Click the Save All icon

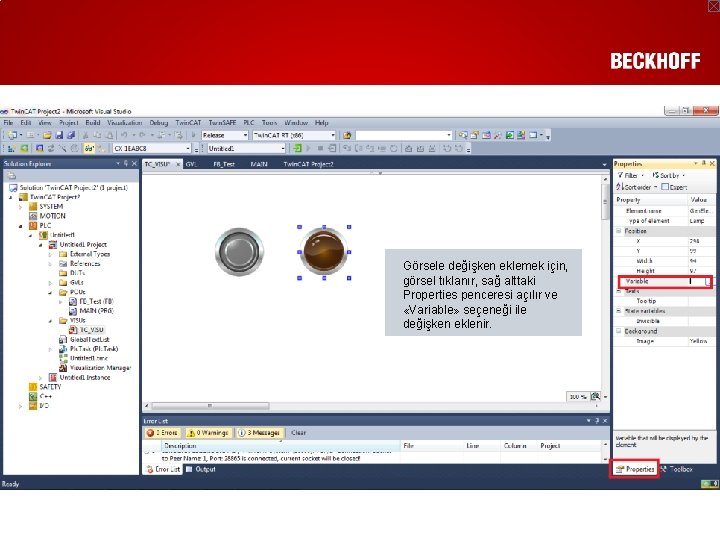tap(71, 135)
